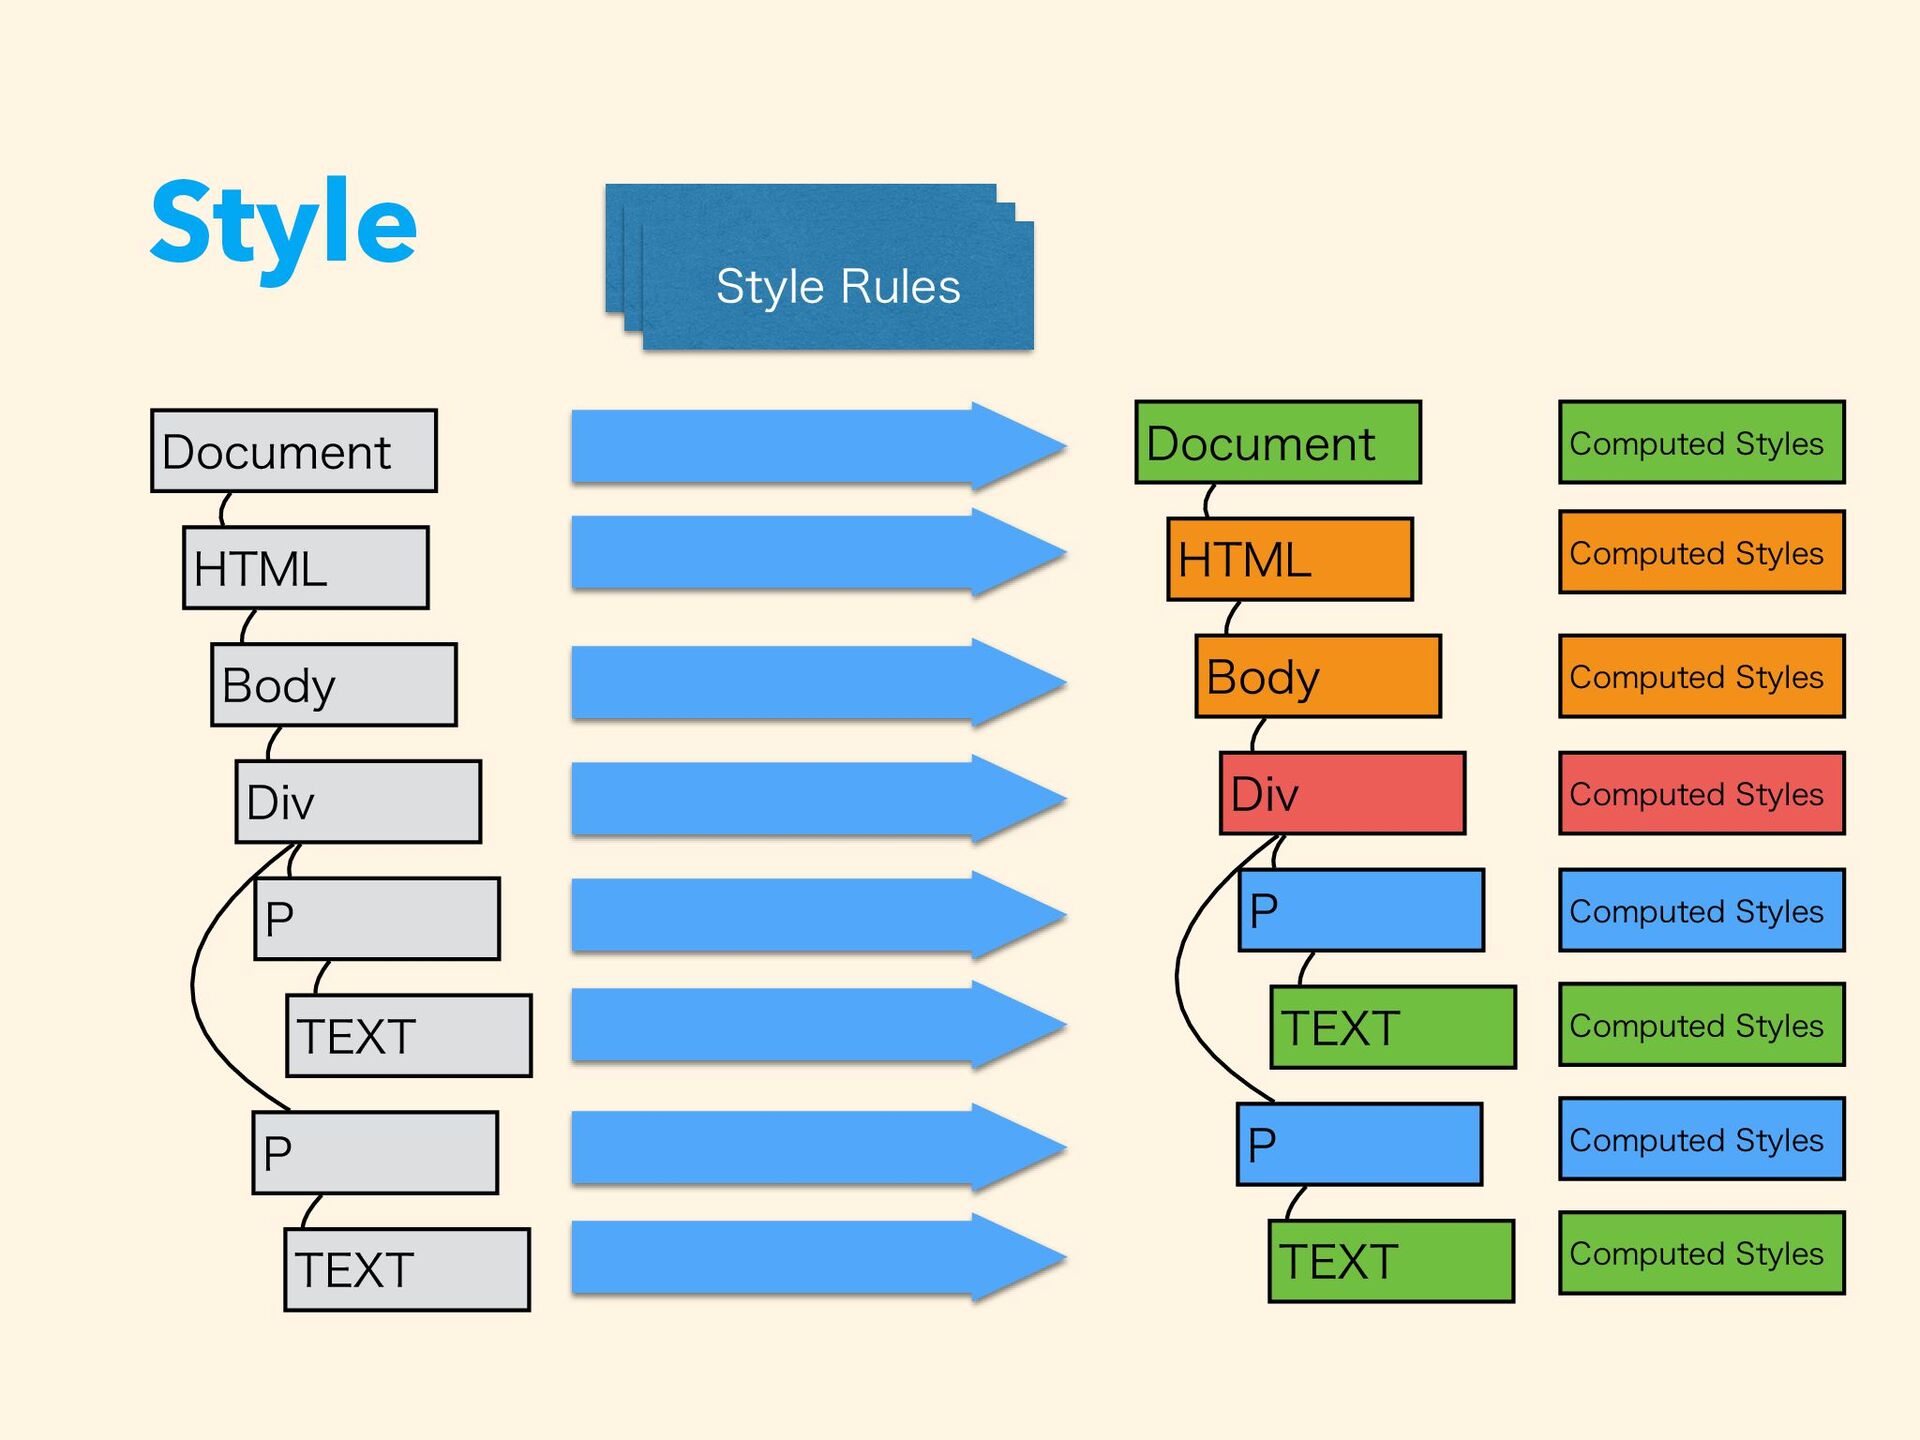Image resolution: width=1920 pixels, height=1440 pixels.
Task: Open Computed Styles beside green Document node
Action: click(x=1702, y=443)
